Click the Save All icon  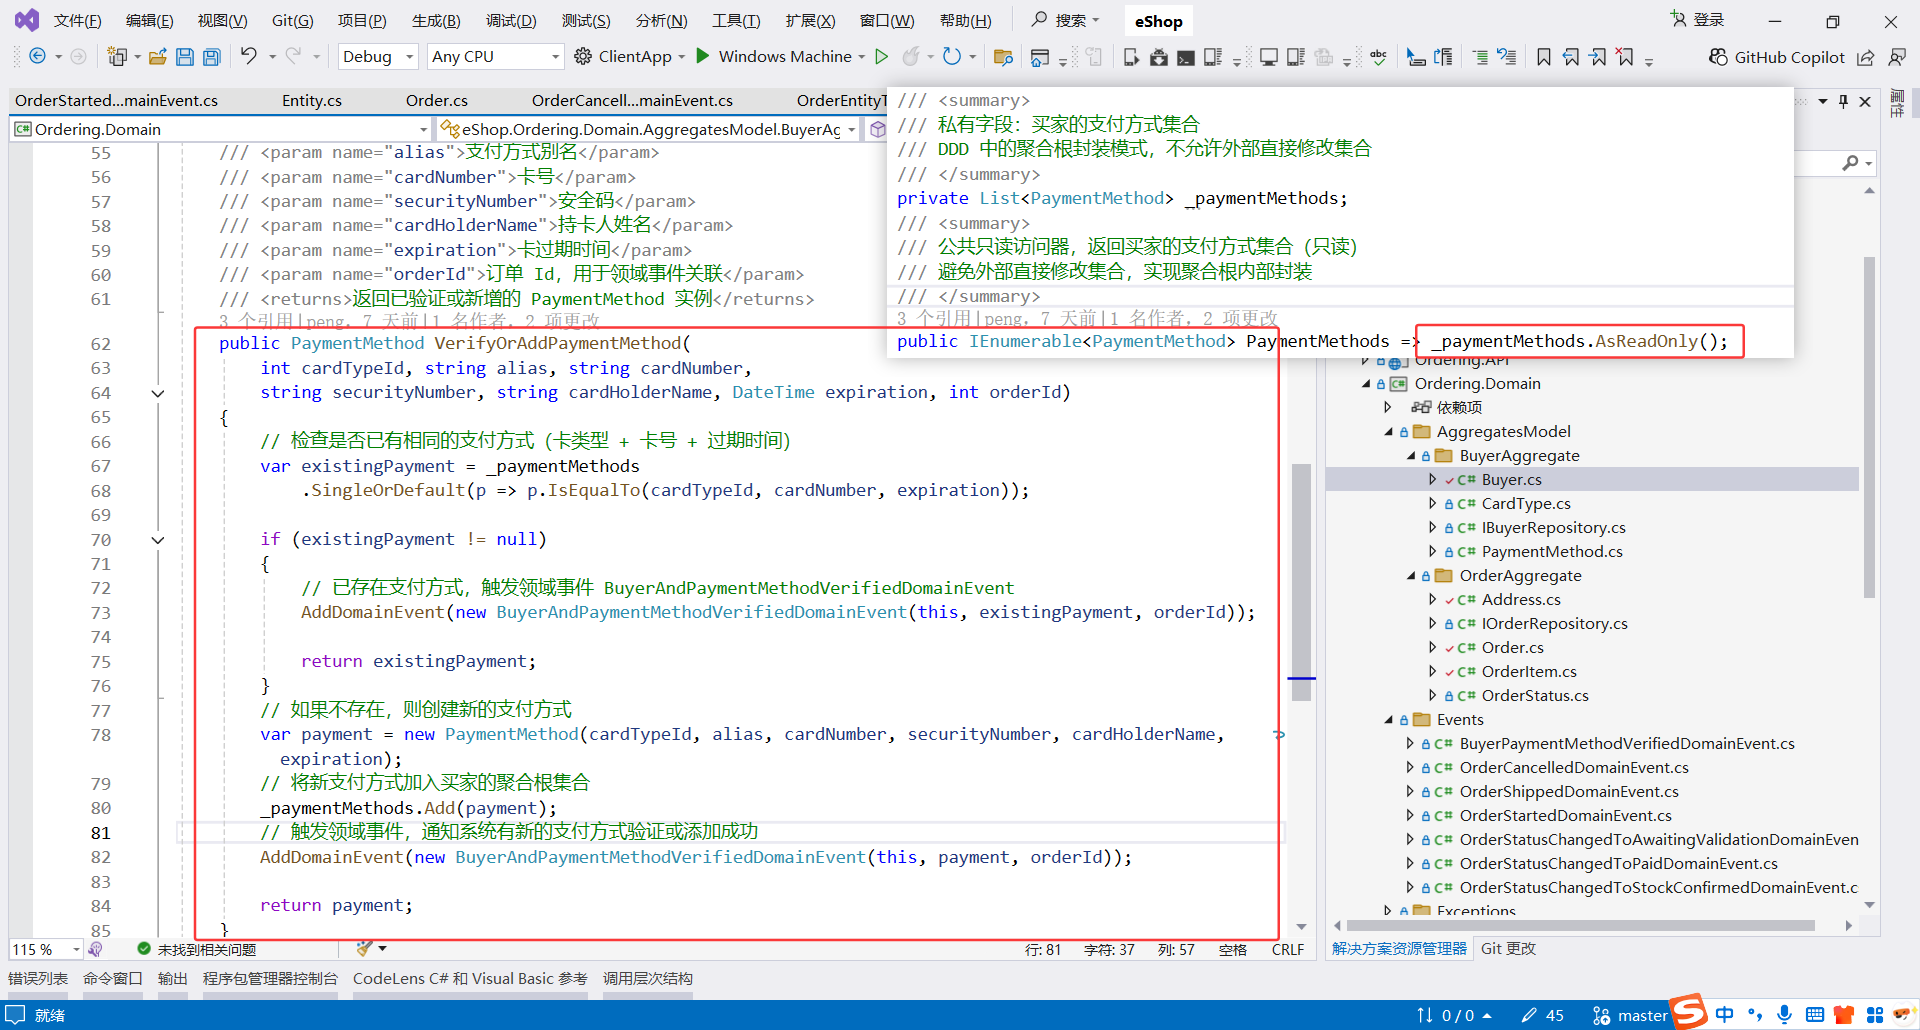tap(212, 57)
